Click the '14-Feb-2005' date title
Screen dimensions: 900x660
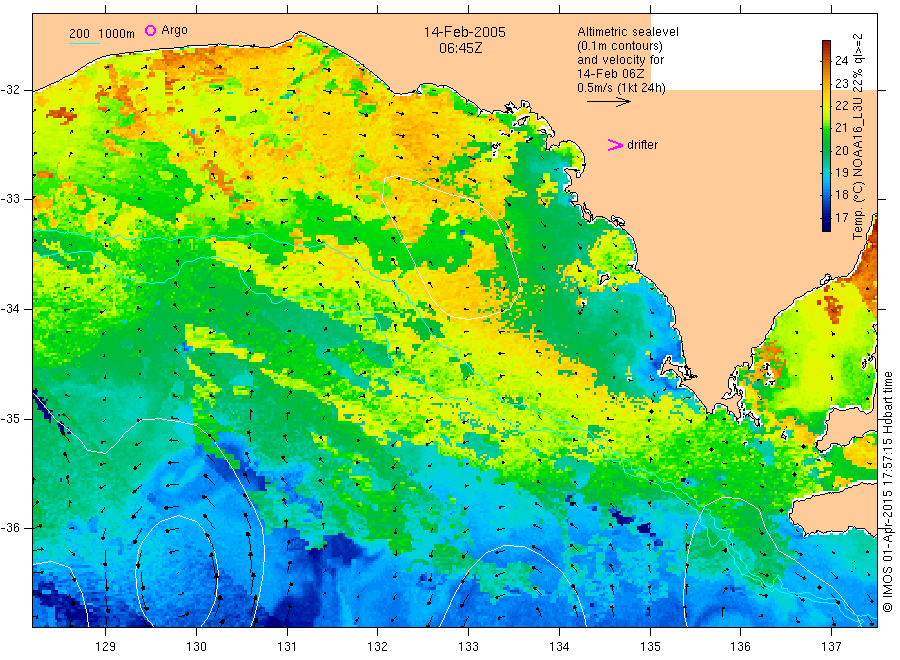pos(465,32)
